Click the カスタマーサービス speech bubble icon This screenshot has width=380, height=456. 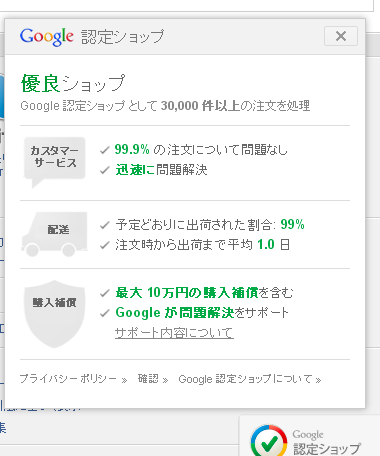(55, 162)
